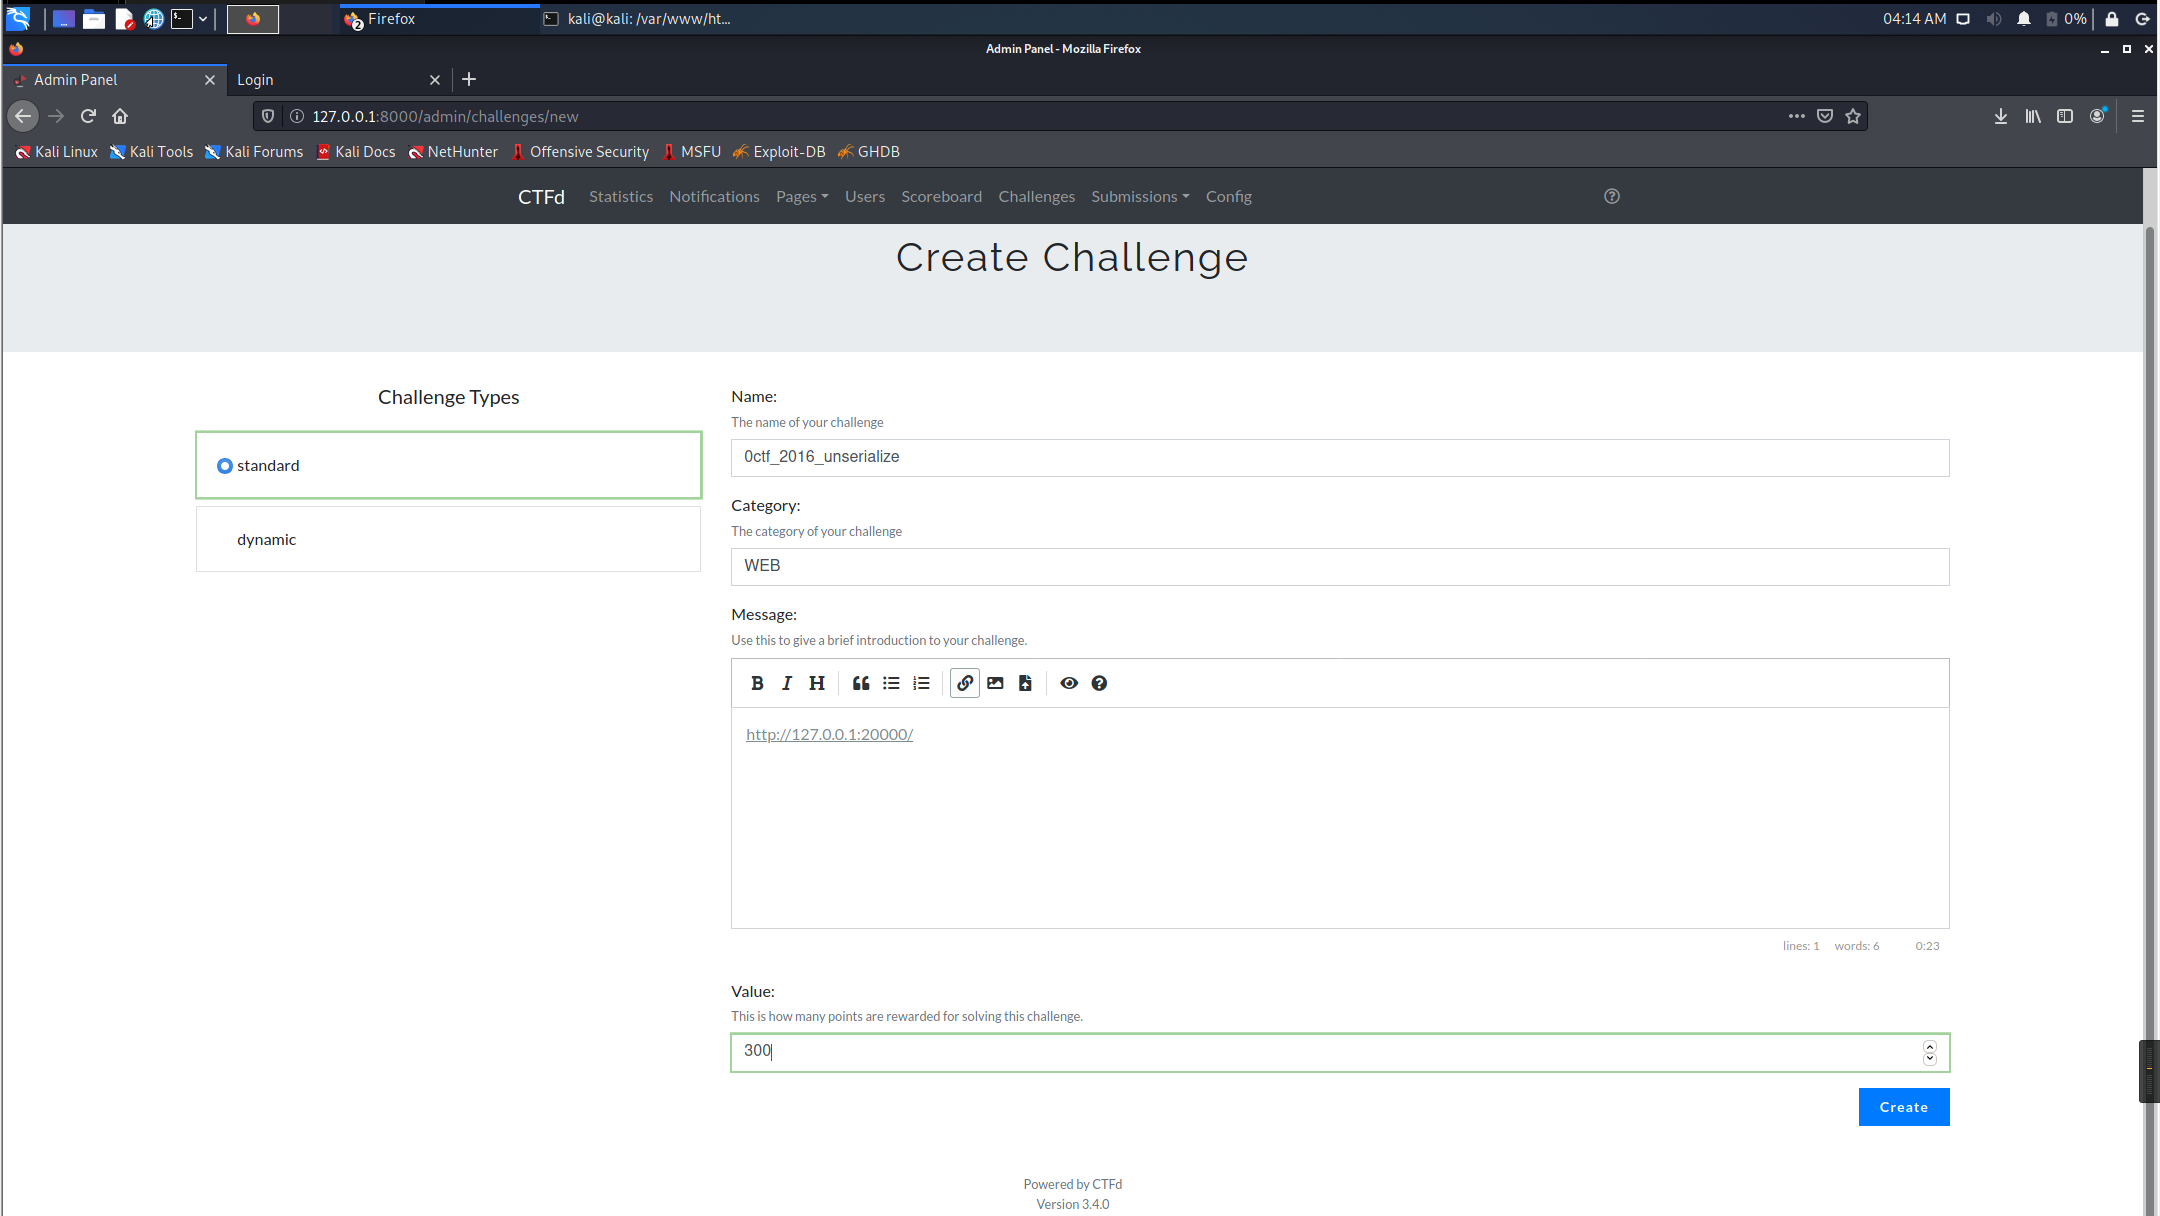The image size is (2160, 1216).
Task: Insert heading in message editor
Action: [x=817, y=683]
